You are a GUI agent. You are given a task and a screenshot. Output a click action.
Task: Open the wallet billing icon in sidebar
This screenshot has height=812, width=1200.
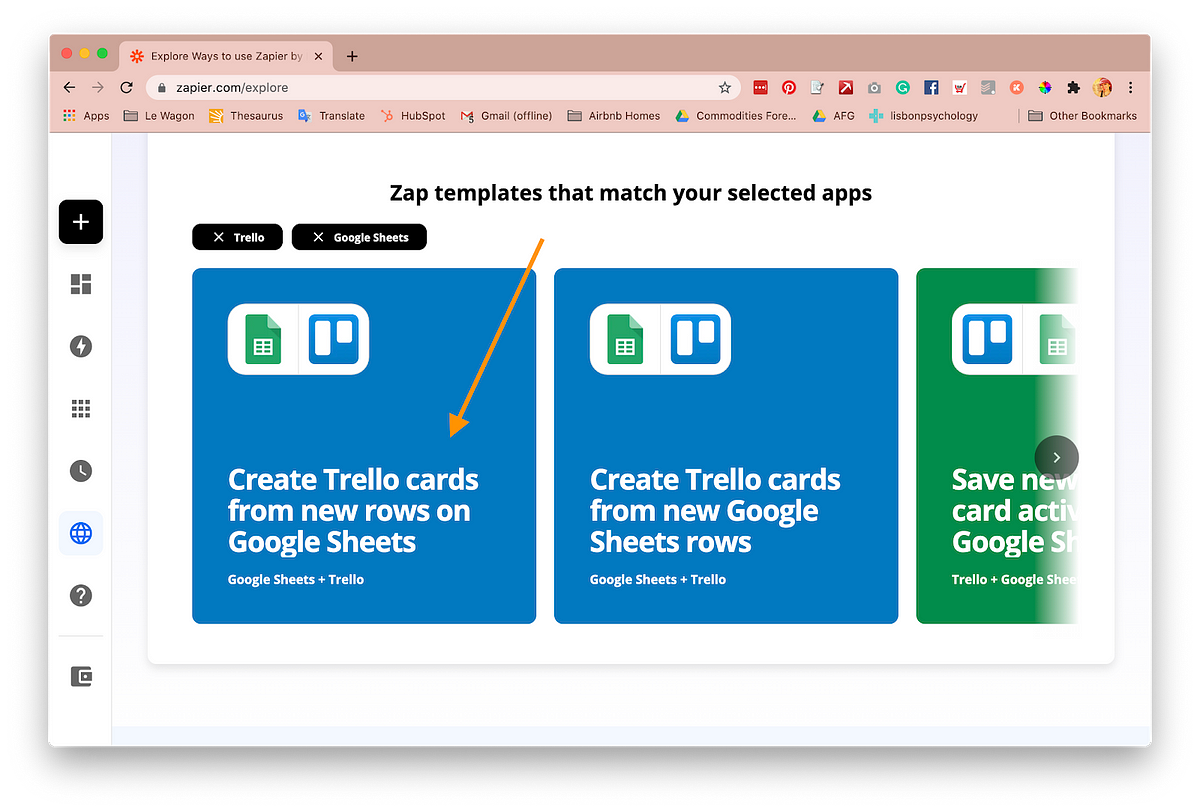pos(81,677)
